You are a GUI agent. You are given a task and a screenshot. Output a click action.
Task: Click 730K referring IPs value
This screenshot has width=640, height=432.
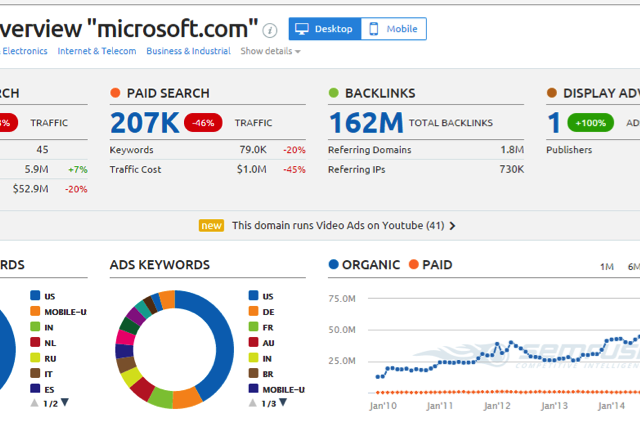point(511,169)
